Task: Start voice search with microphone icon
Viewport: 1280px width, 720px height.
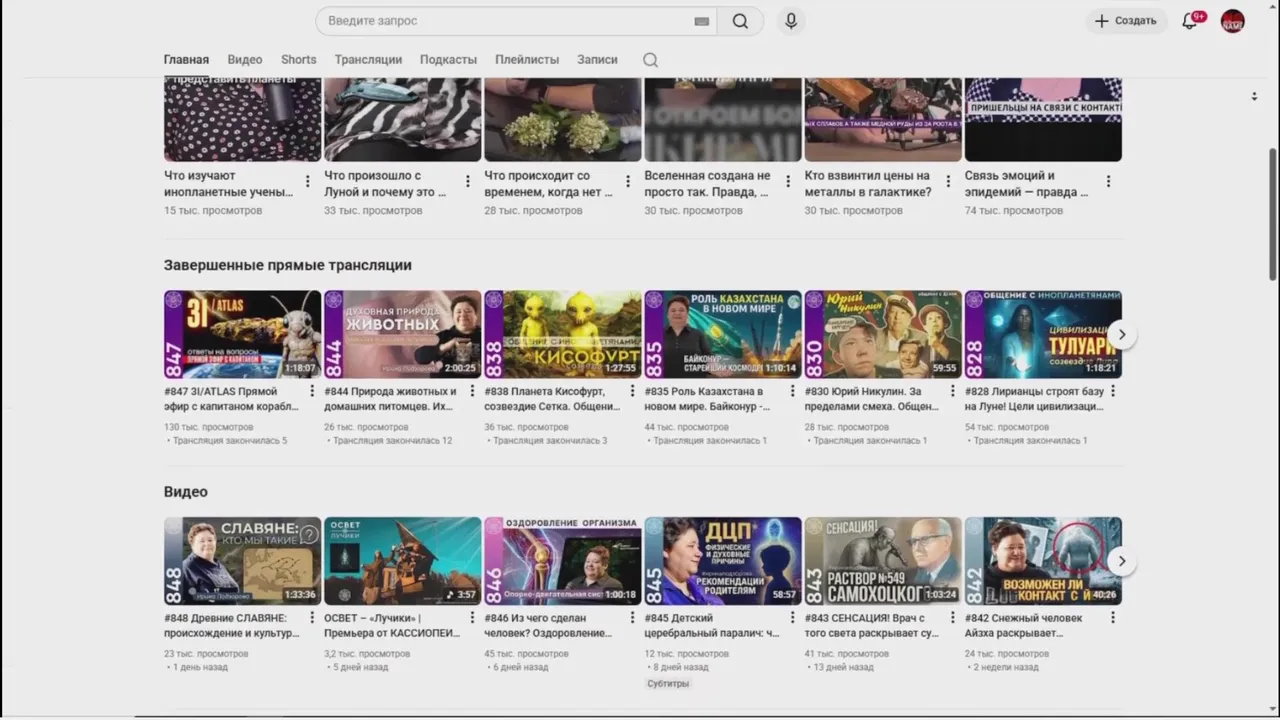Action: (791, 21)
